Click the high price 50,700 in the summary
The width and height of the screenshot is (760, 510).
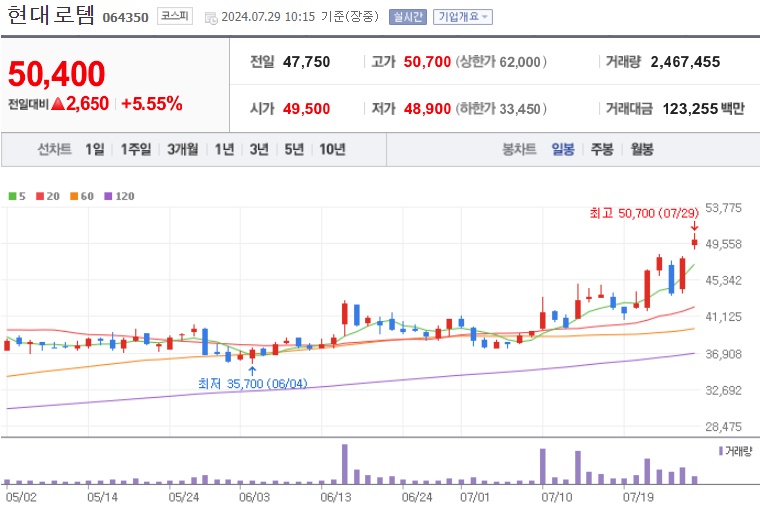[x=427, y=62]
